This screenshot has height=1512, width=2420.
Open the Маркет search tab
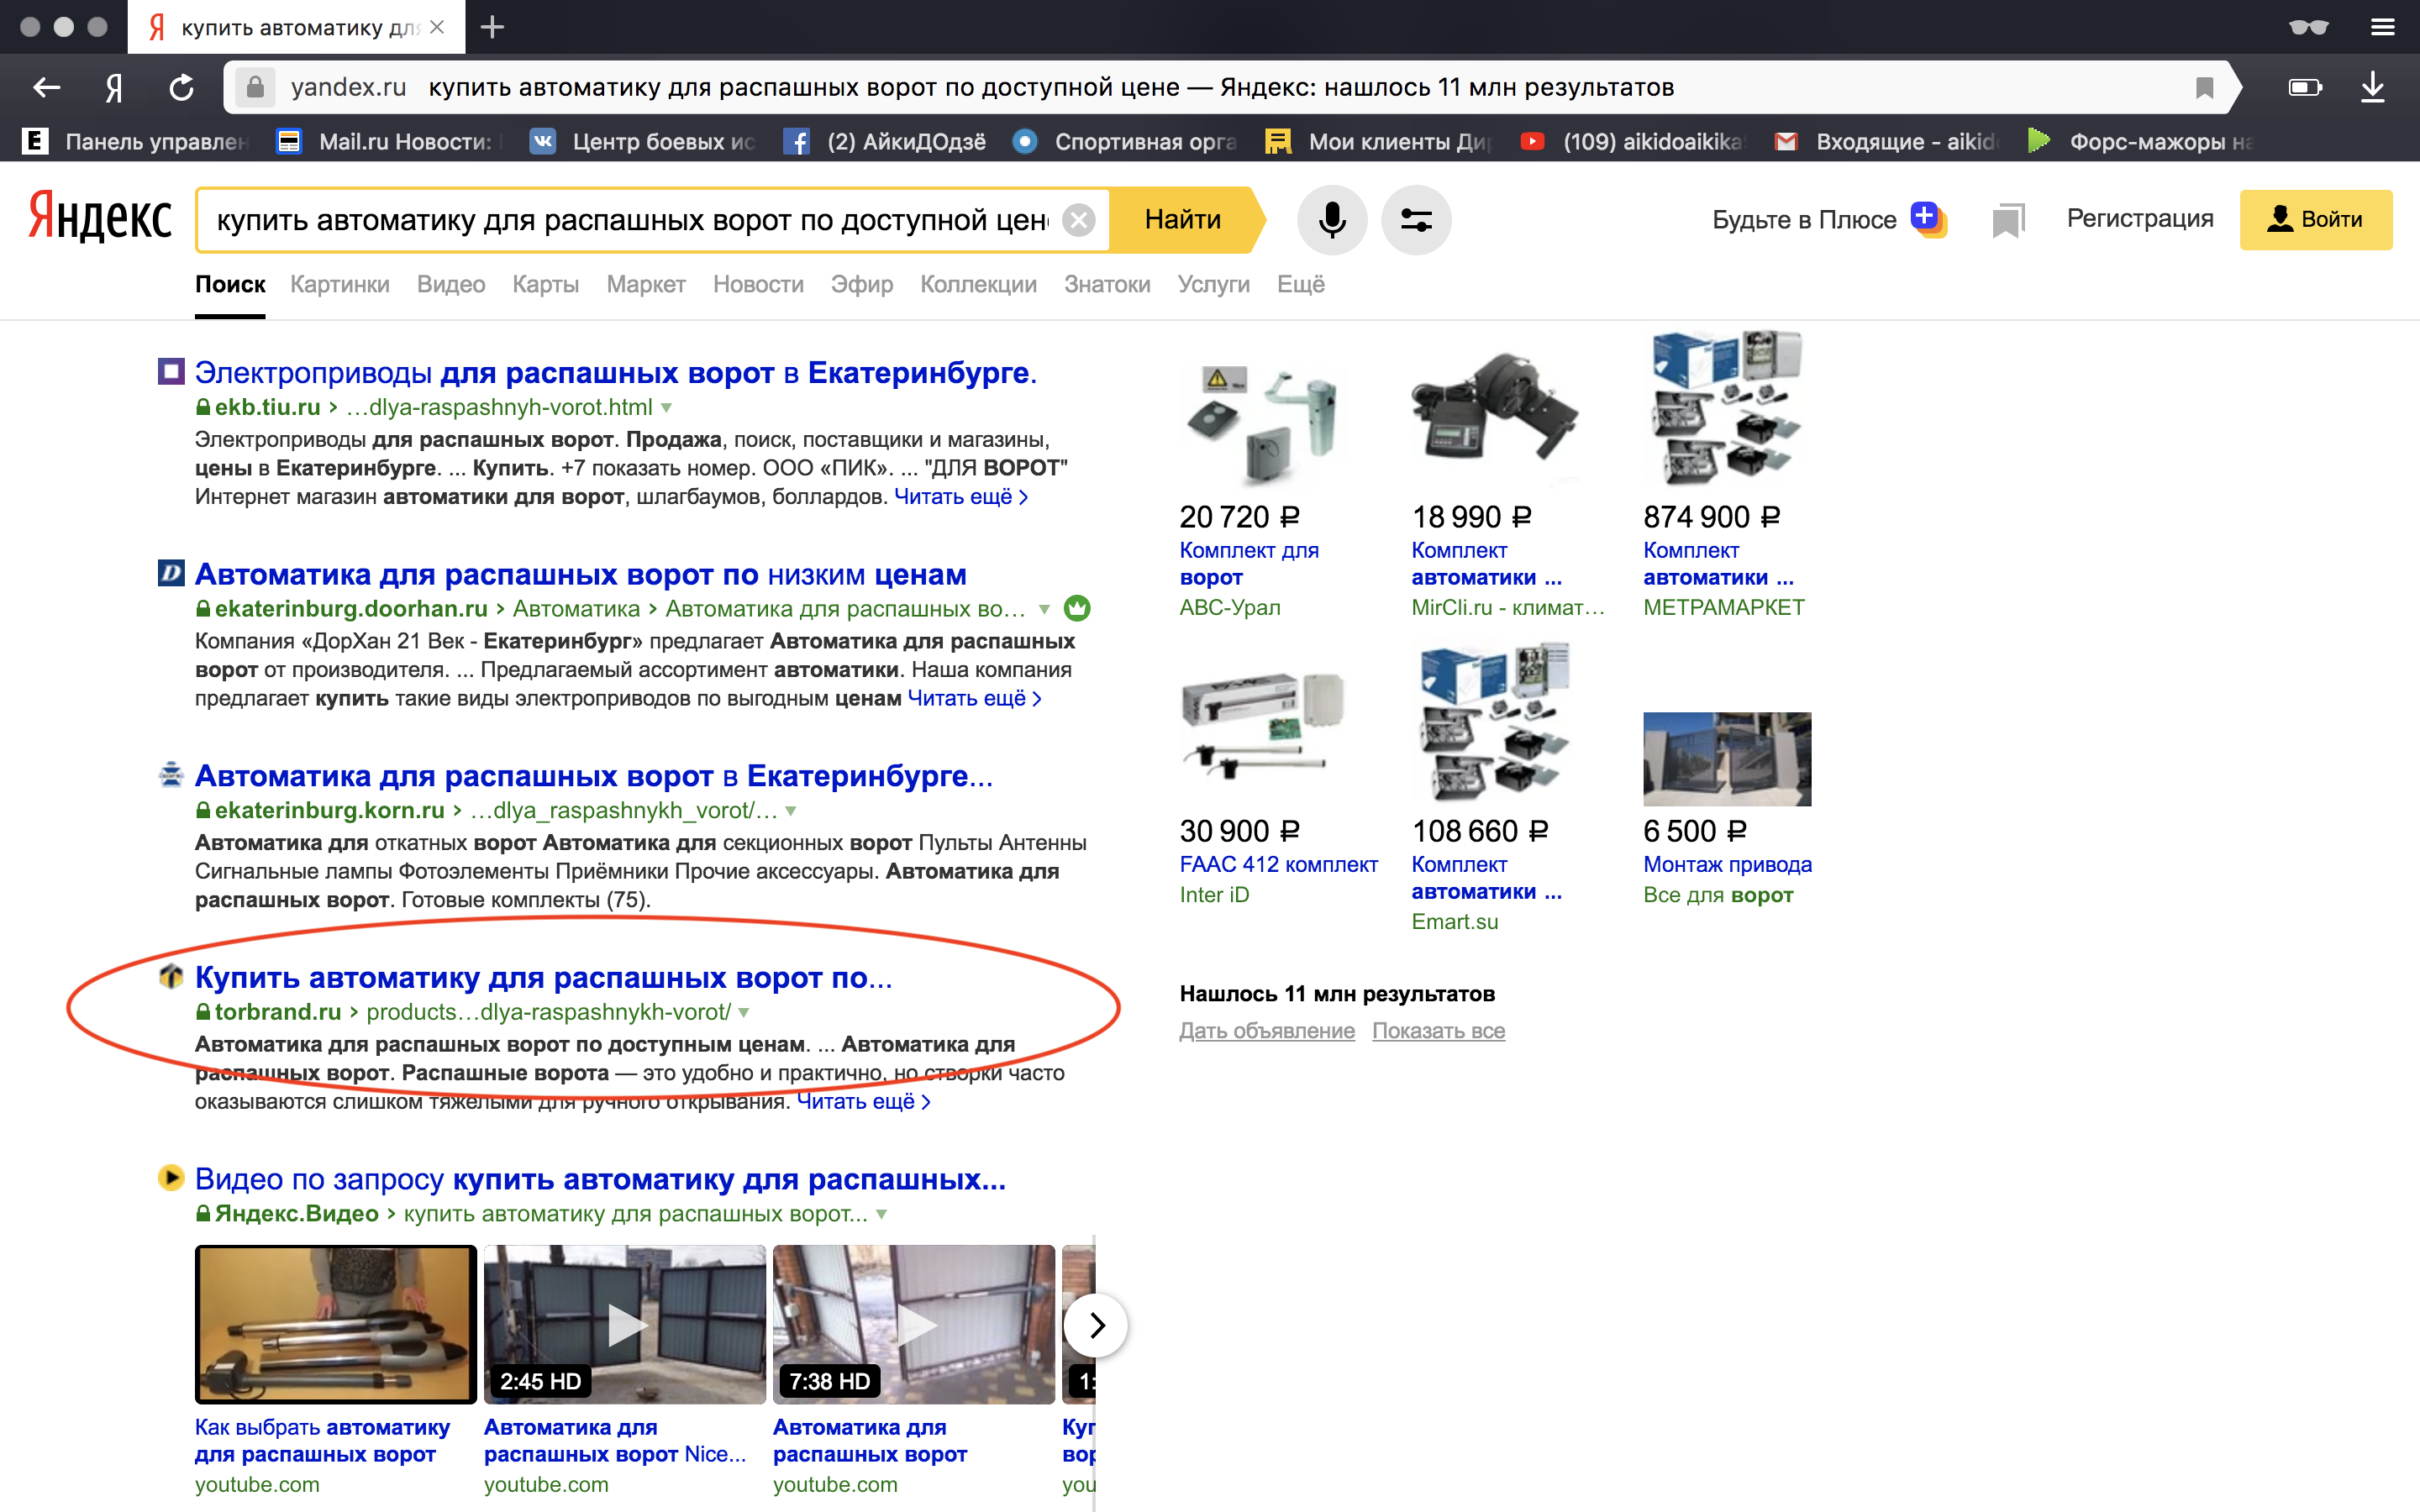point(645,285)
